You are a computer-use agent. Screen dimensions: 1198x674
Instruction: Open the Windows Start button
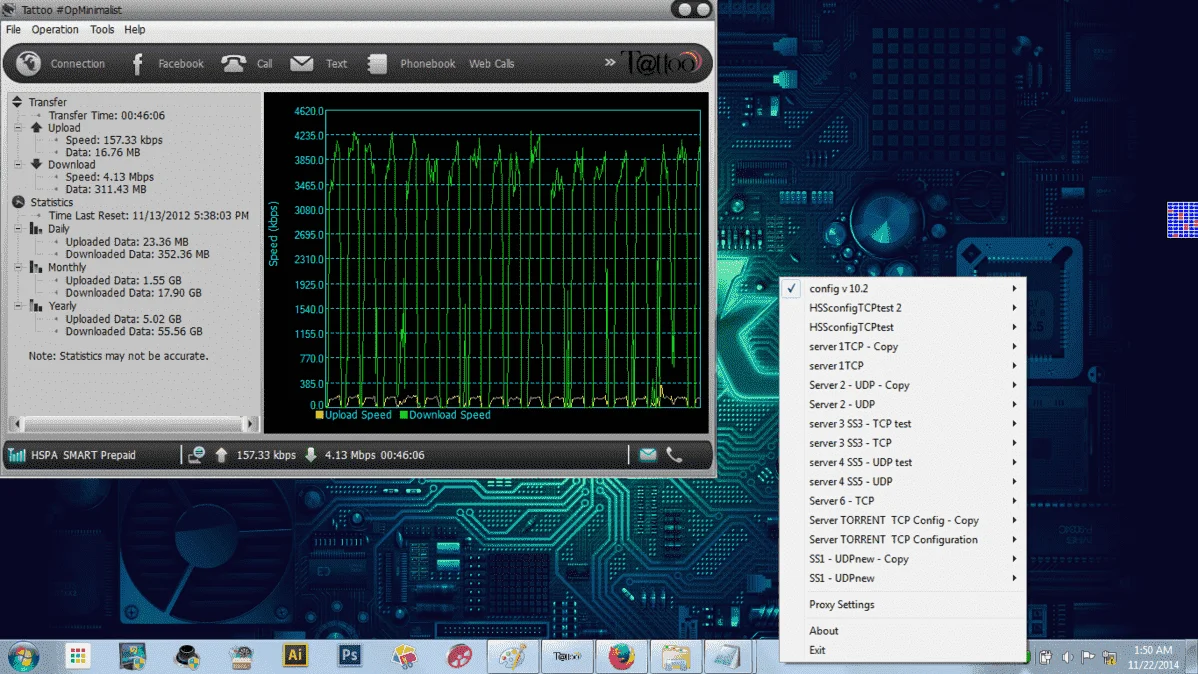pos(24,657)
